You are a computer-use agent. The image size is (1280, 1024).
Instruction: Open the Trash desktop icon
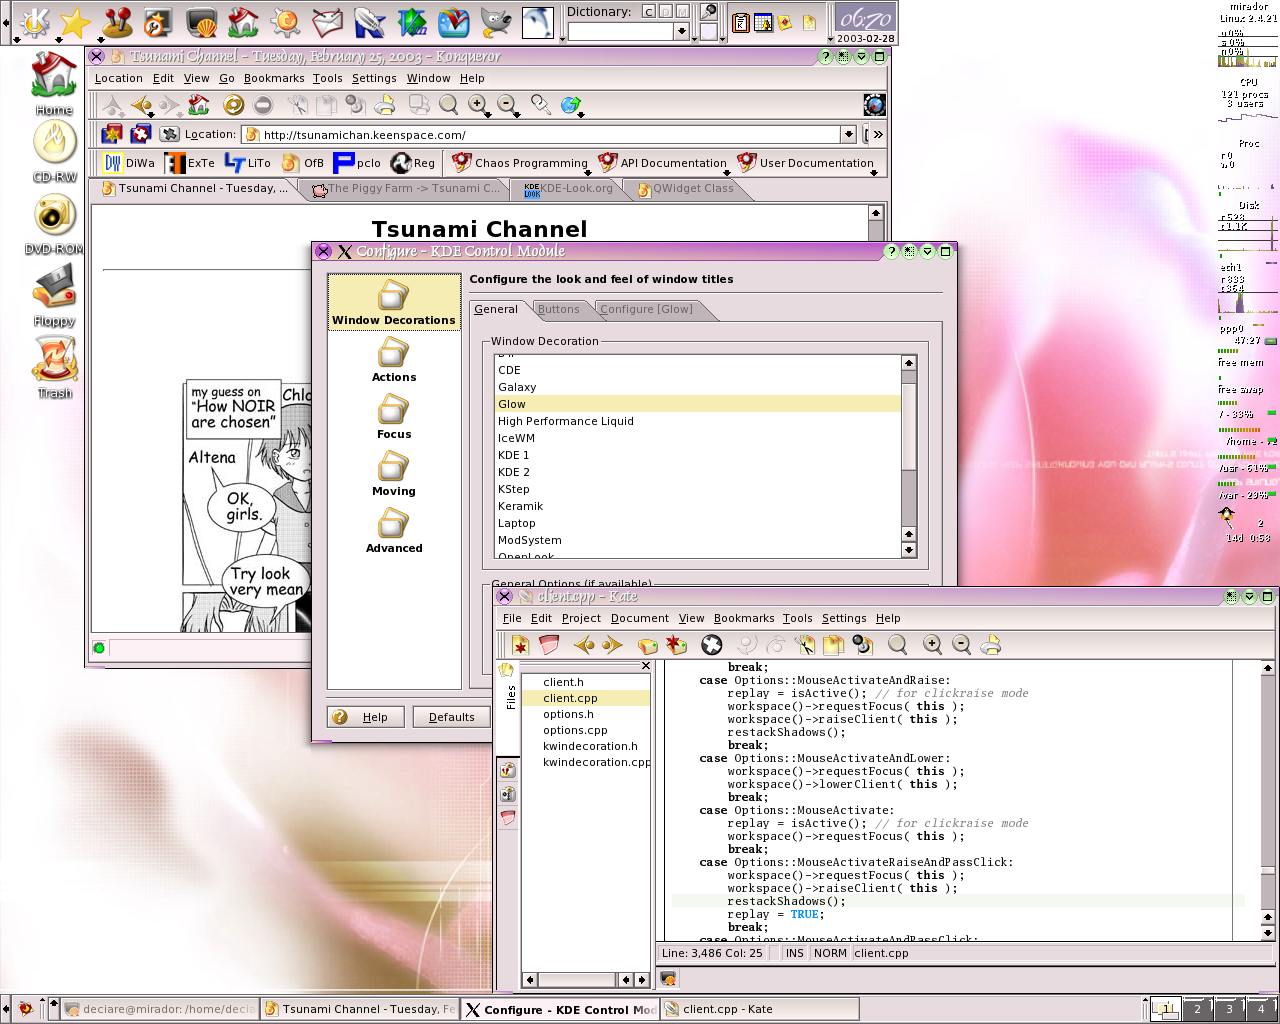54,366
